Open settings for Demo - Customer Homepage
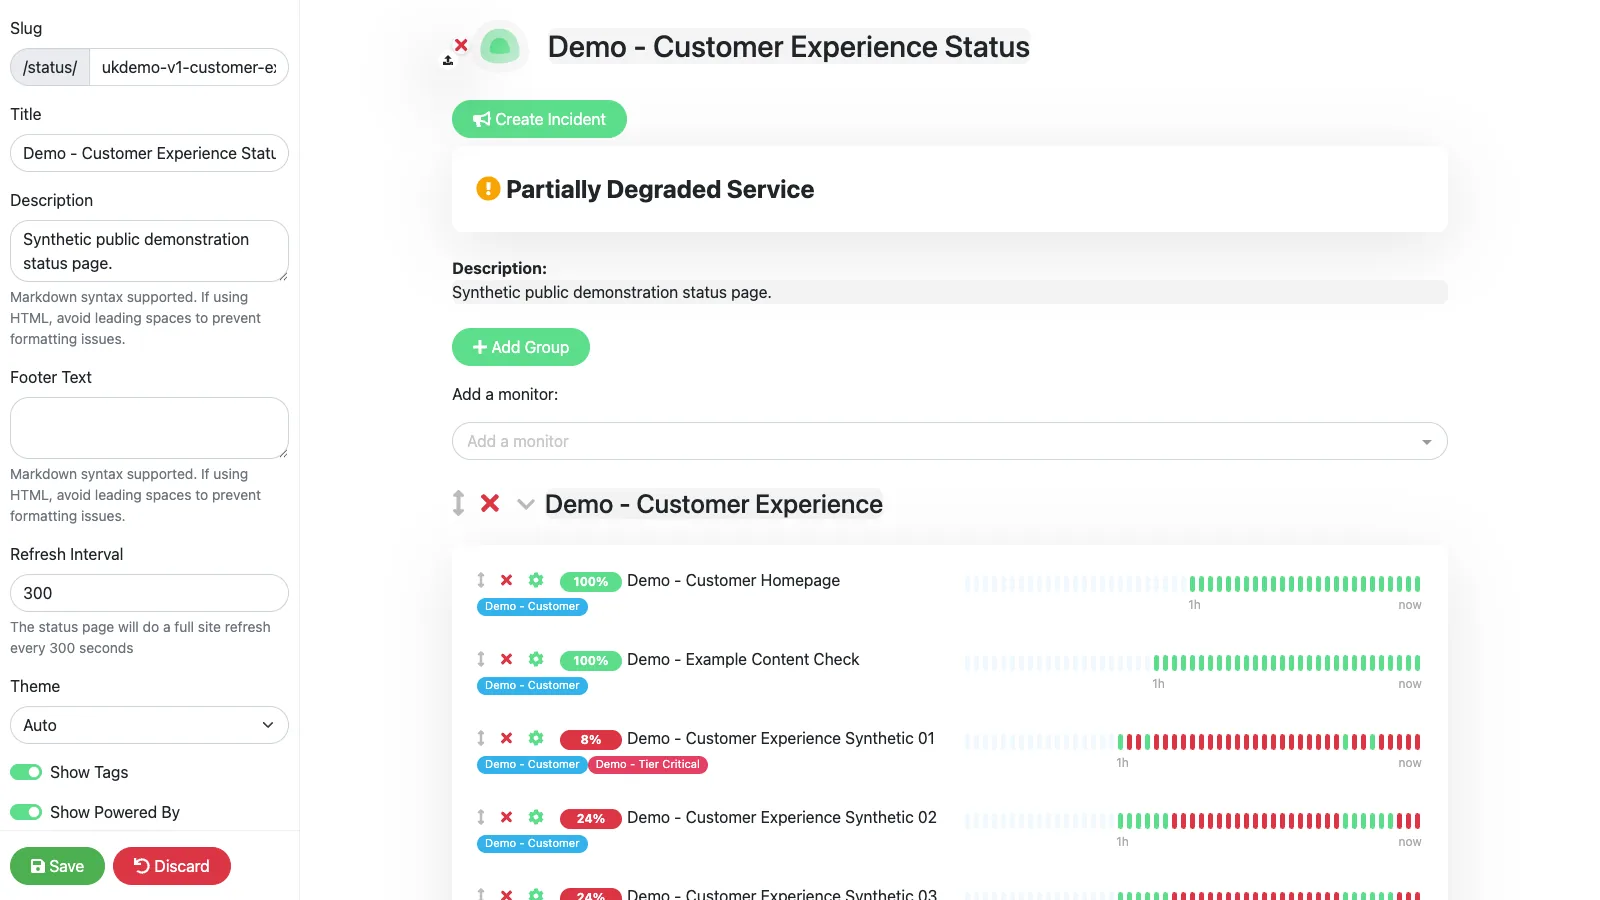Screen dimensions: 1600x900 (x=536, y=580)
